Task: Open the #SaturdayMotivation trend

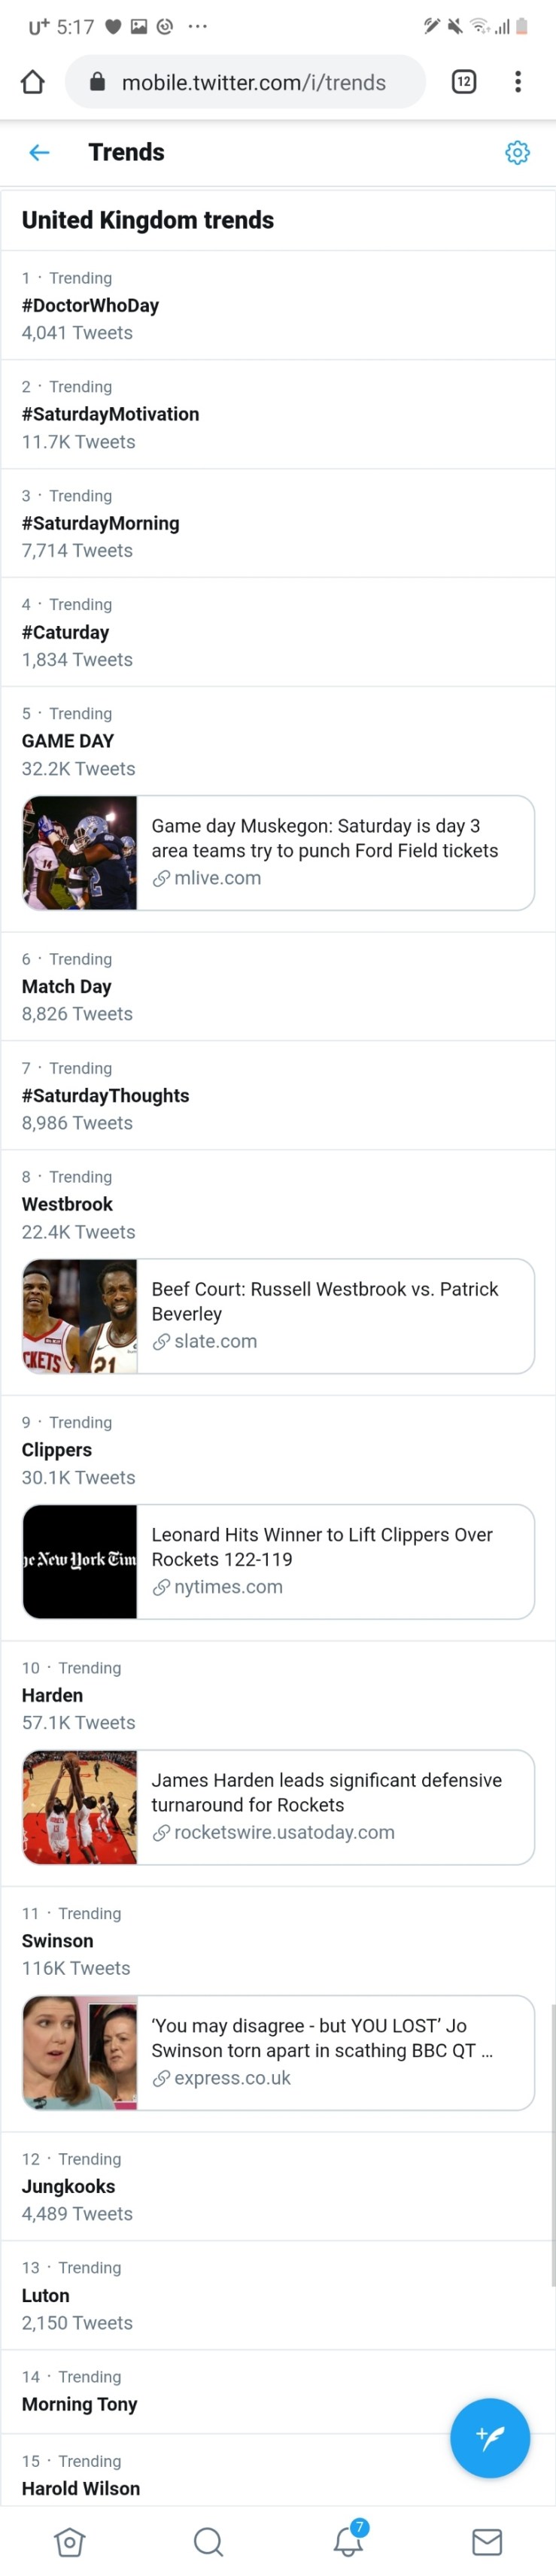Action: [110, 414]
